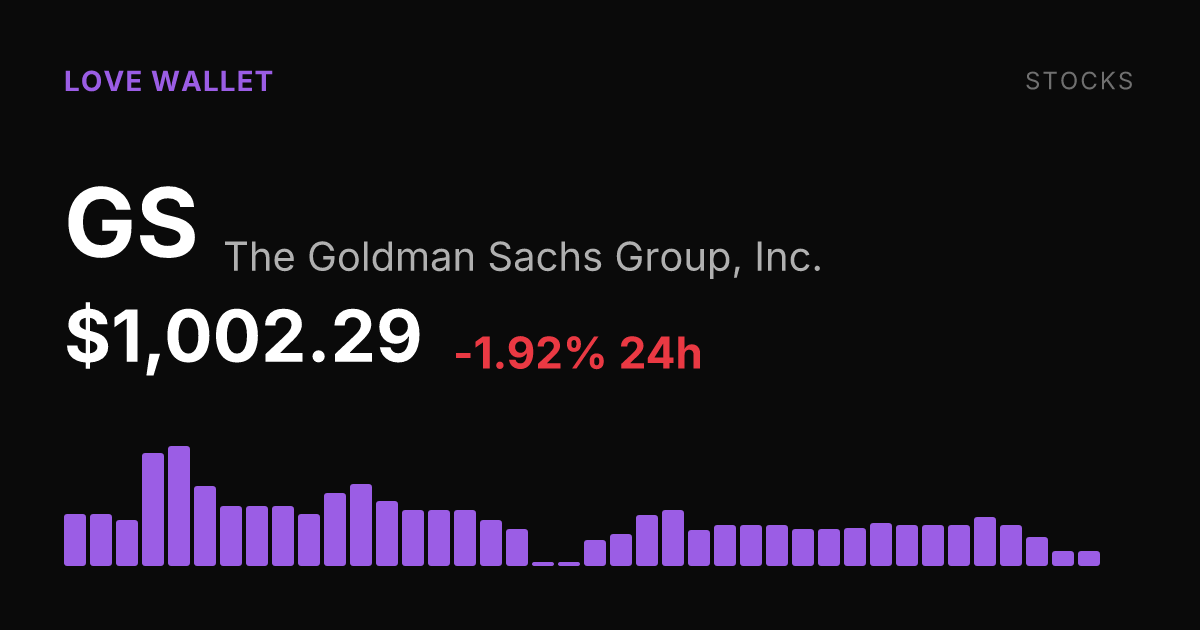The height and width of the screenshot is (630, 1200).
Task: Open The Goldman Sachs Group, Inc. name
Action: [x=523, y=257]
